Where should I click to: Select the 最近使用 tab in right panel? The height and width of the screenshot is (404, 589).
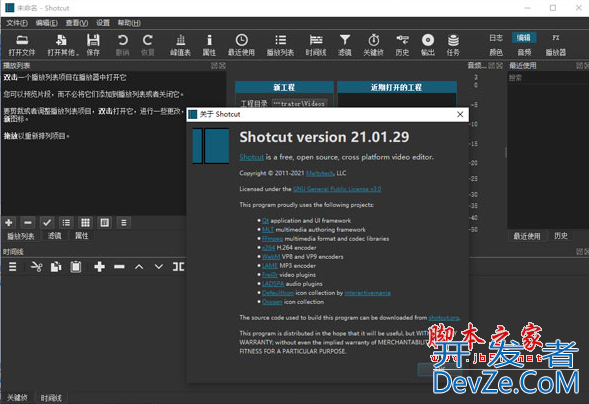(x=527, y=236)
